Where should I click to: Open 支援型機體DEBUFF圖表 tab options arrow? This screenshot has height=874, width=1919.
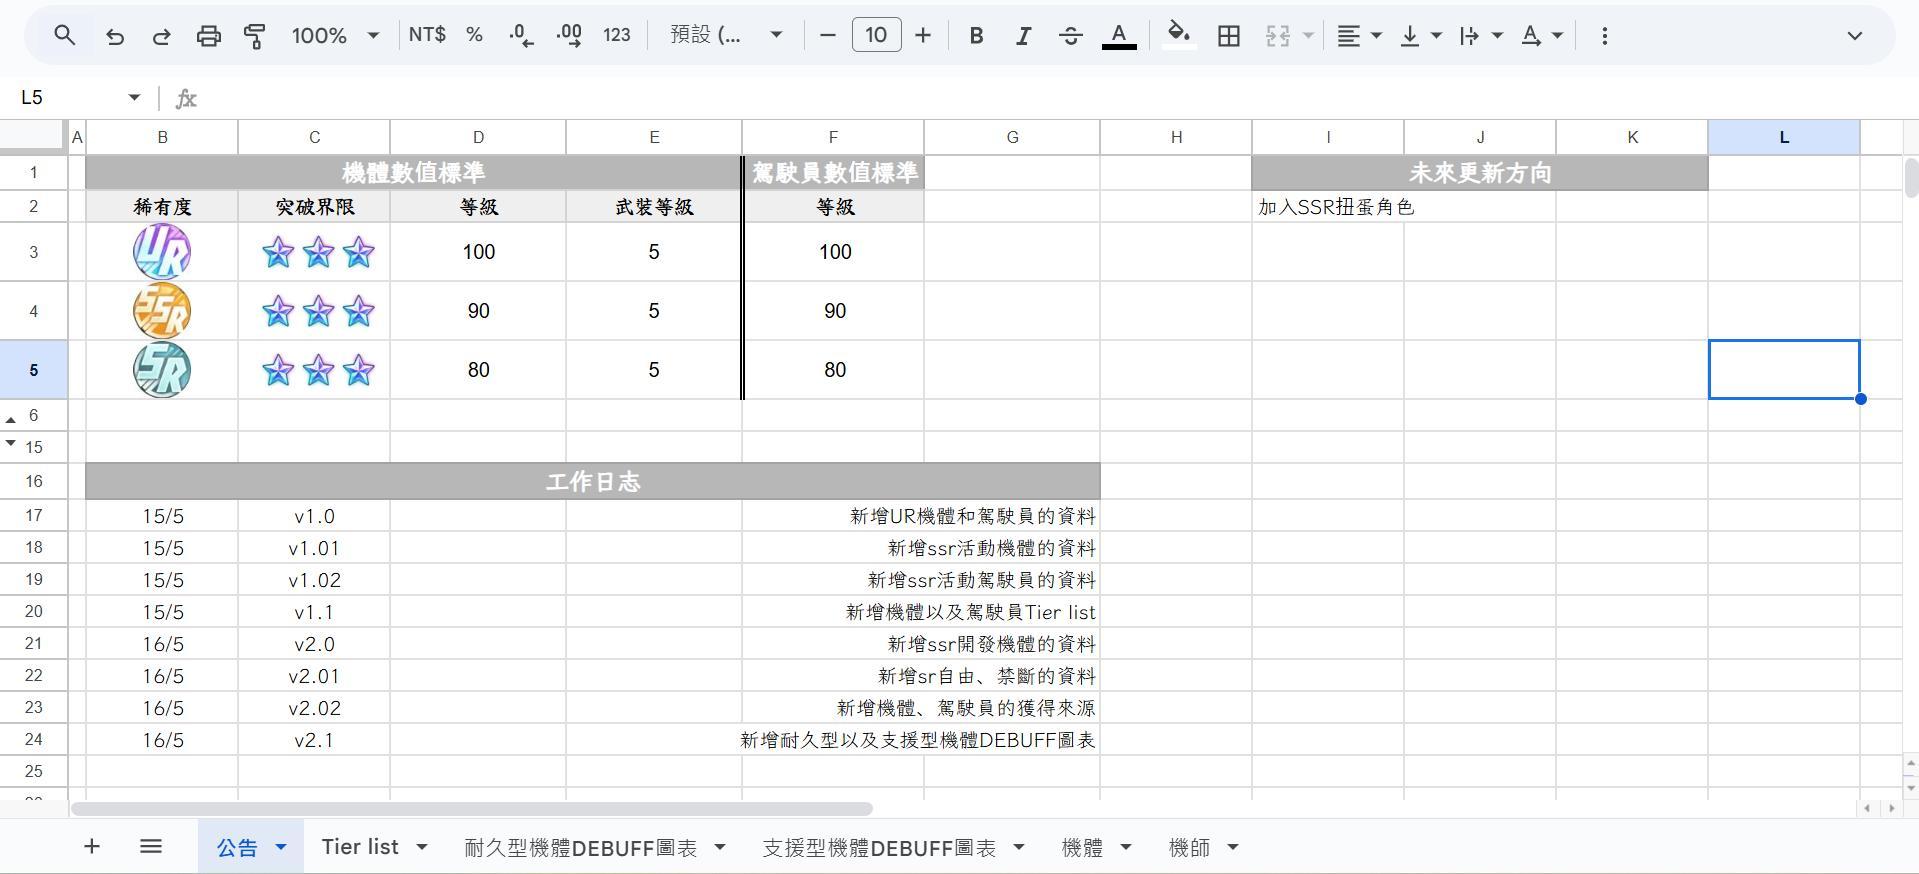pos(1019,847)
